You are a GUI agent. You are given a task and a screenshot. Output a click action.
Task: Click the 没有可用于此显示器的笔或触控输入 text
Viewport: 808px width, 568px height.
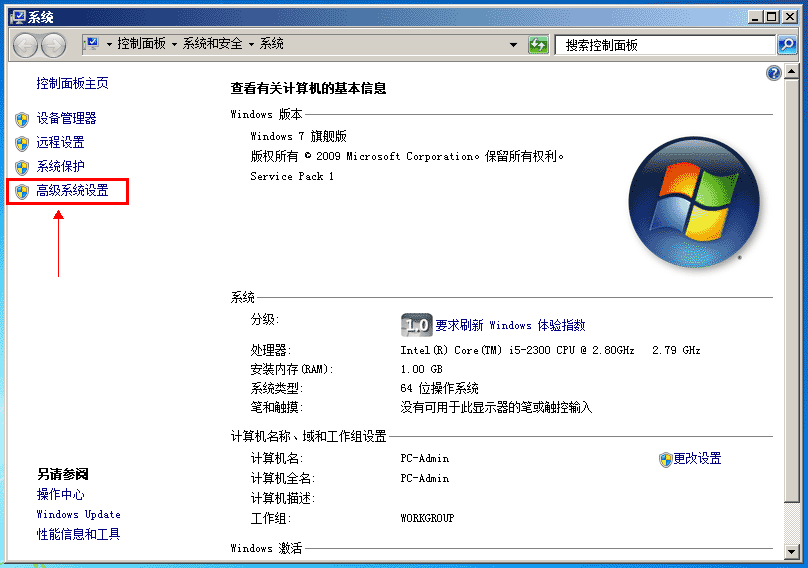pos(496,408)
